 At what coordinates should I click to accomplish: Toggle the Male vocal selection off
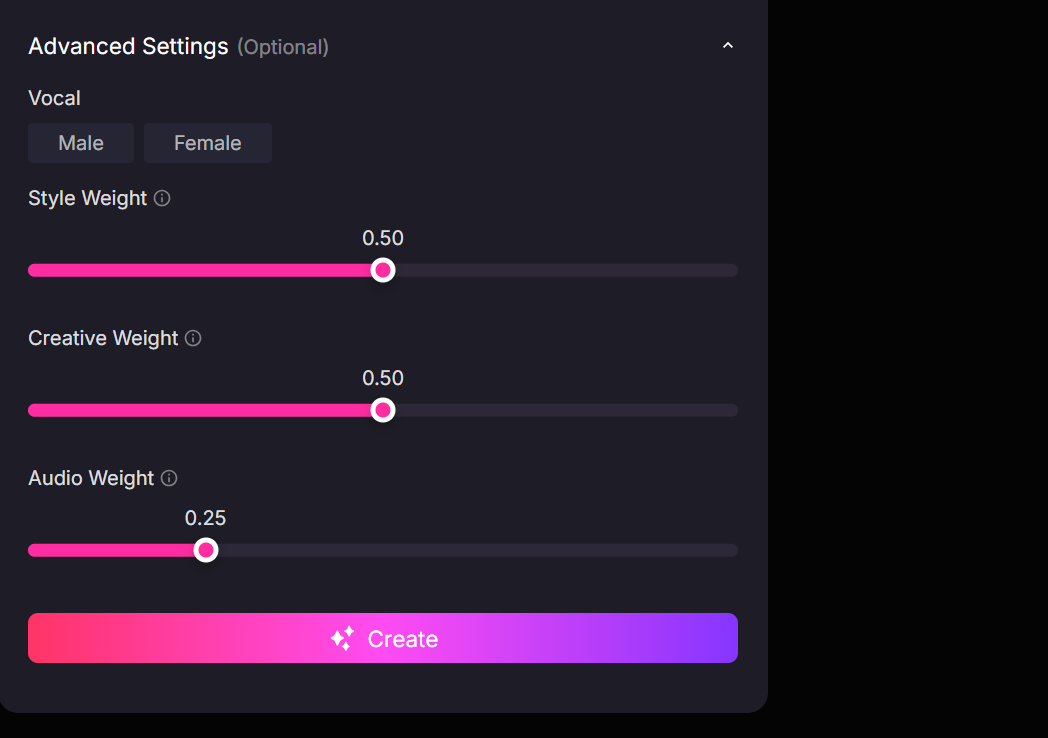(80, 142)
